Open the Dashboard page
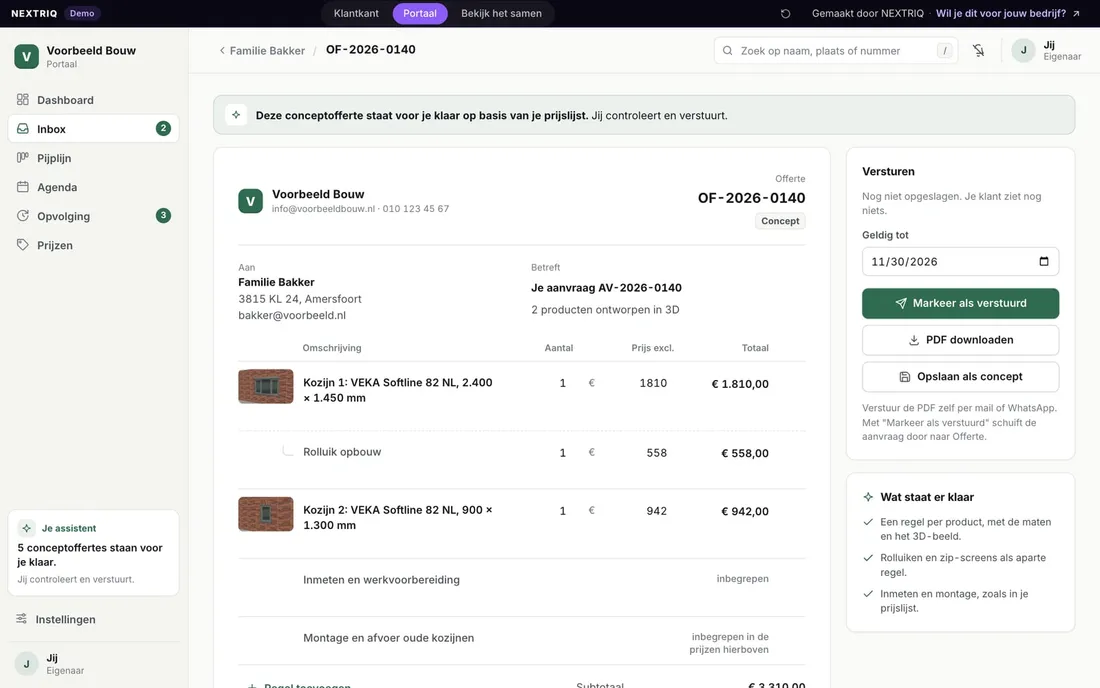 [x=93, y=100]
